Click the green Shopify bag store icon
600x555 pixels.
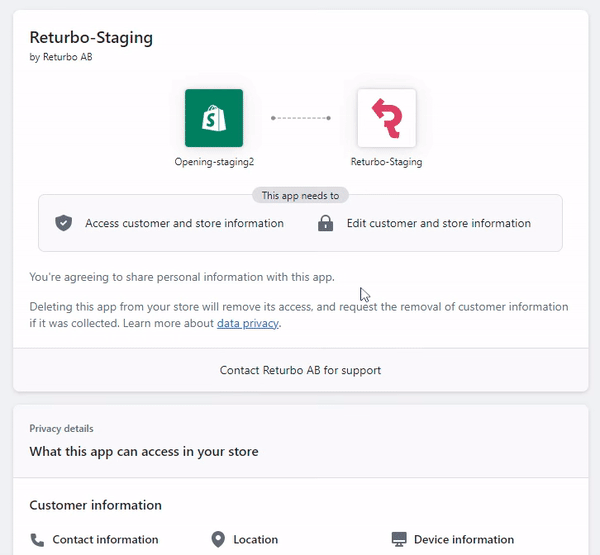pyautogui.click(x=214, y=118)
